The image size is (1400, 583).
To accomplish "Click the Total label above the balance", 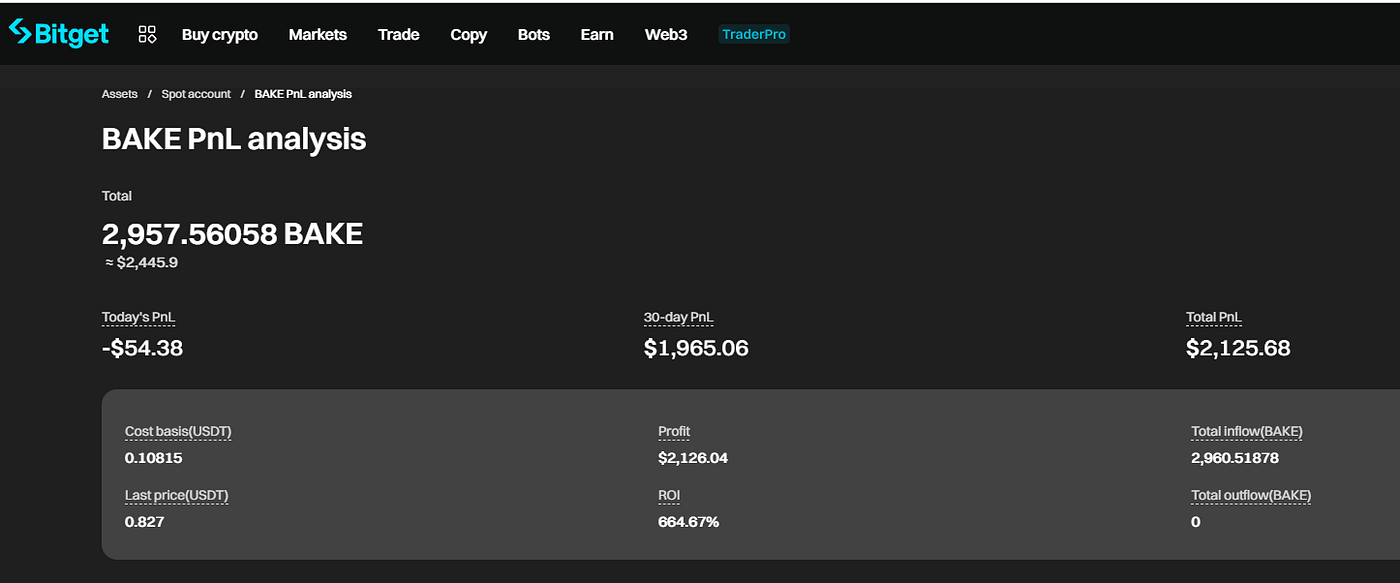I will [x=117, y=196].
